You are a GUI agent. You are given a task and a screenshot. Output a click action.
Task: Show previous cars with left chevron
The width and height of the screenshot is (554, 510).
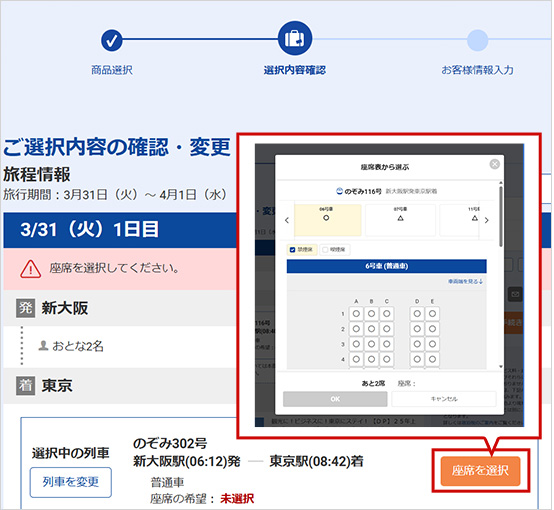[x=287, y=220]
